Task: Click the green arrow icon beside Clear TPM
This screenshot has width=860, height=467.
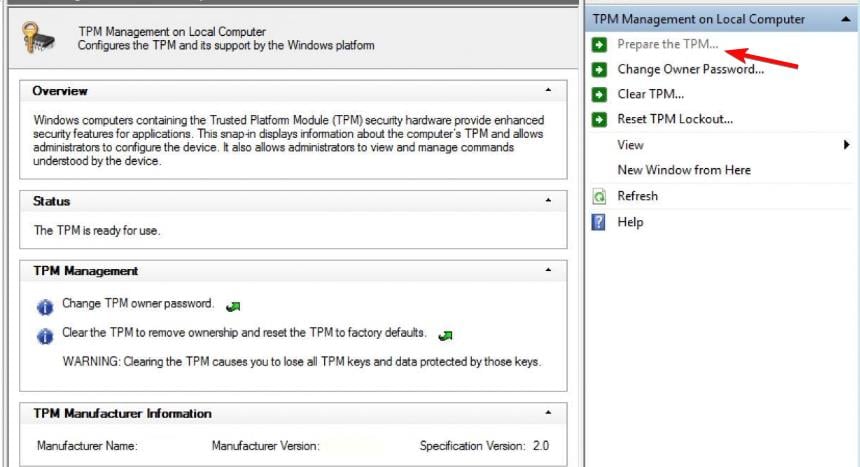Action: 599,94
